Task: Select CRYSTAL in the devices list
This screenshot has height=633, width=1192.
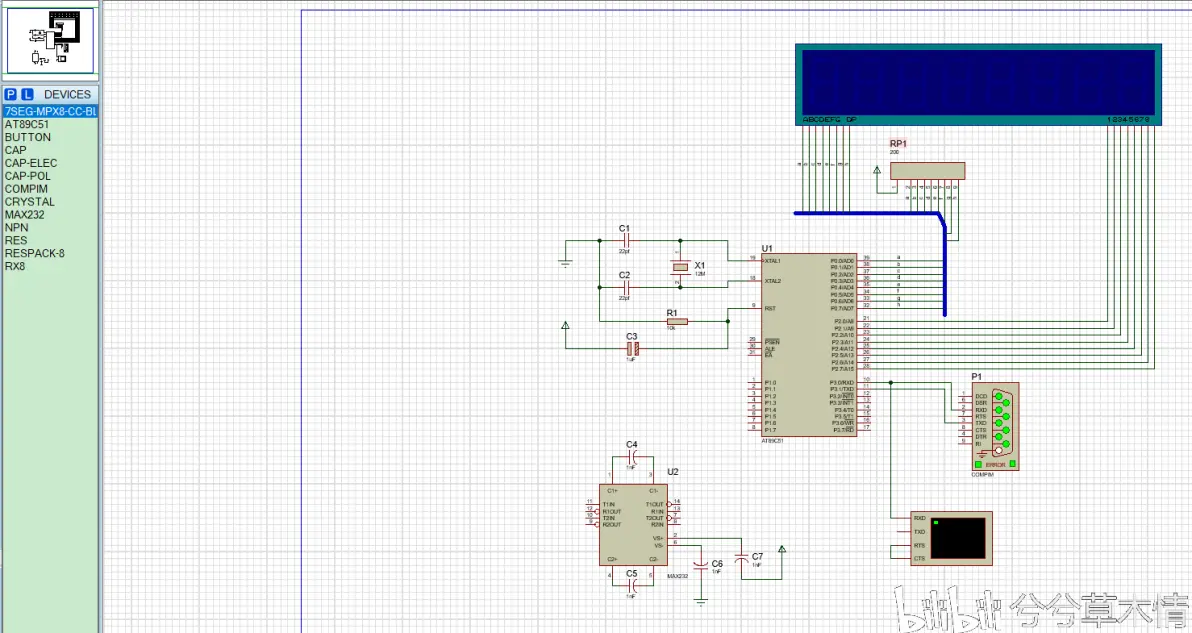Action: tap(30, 202)
